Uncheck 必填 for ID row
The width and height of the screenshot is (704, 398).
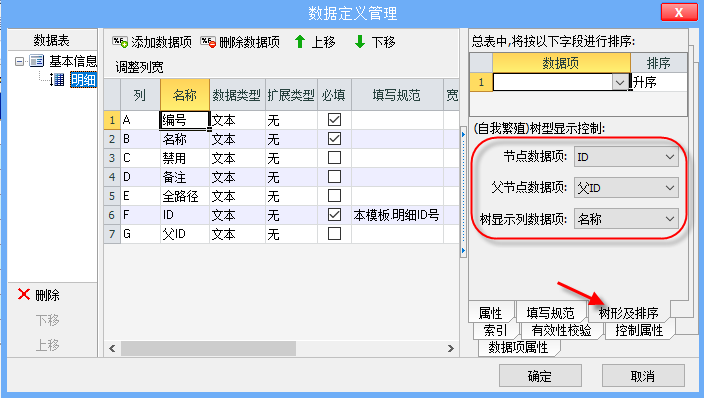coord(334,215)
